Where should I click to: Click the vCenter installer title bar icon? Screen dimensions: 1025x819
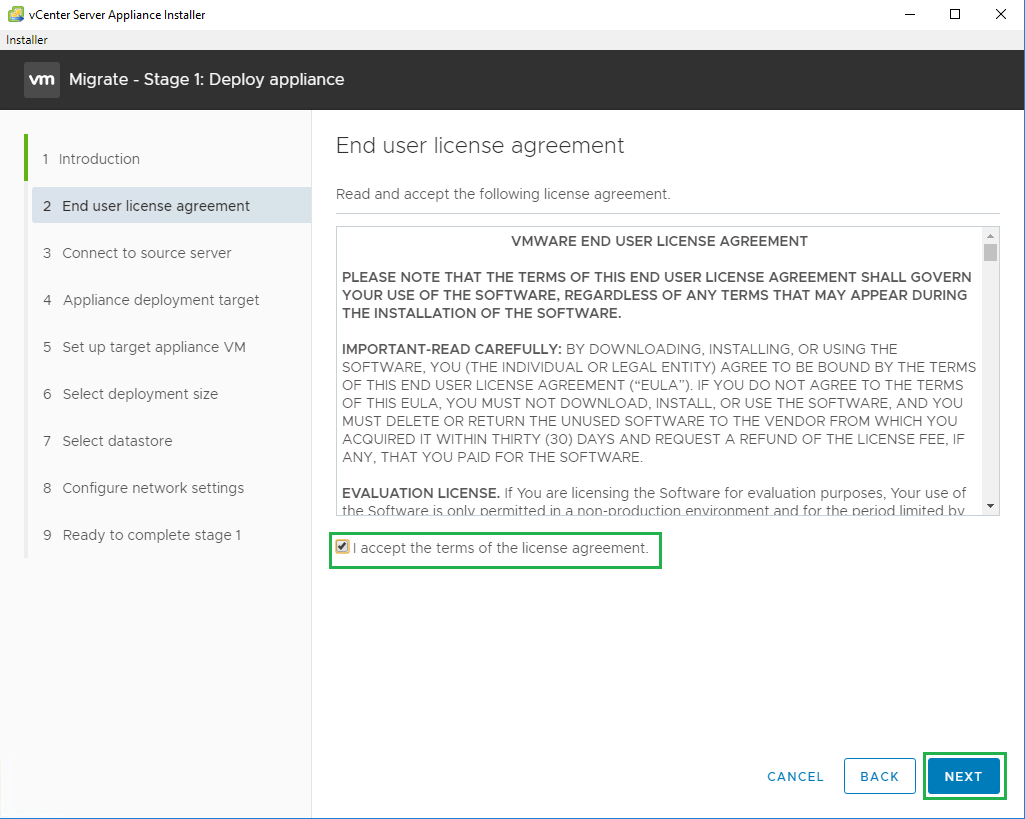tap(15, 15)
